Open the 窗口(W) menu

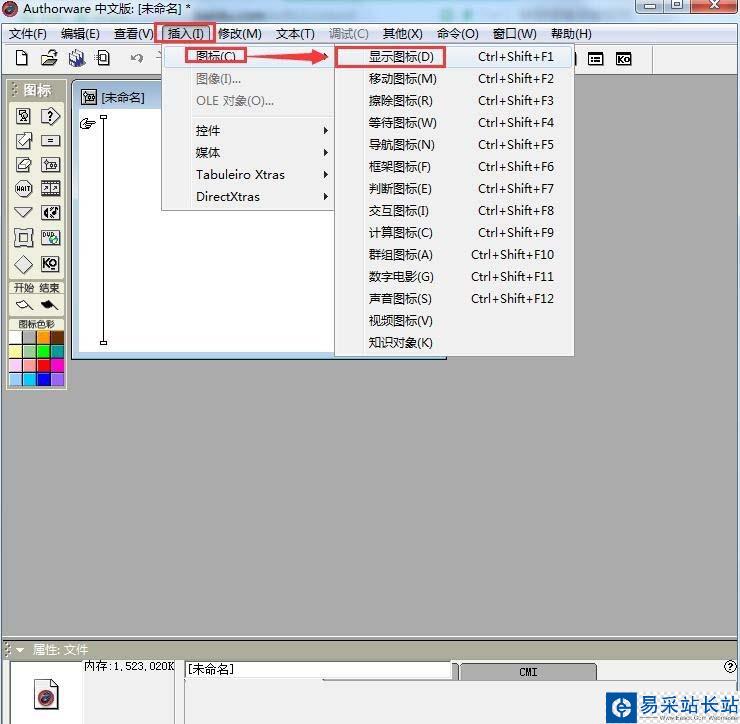pos(514,34)
